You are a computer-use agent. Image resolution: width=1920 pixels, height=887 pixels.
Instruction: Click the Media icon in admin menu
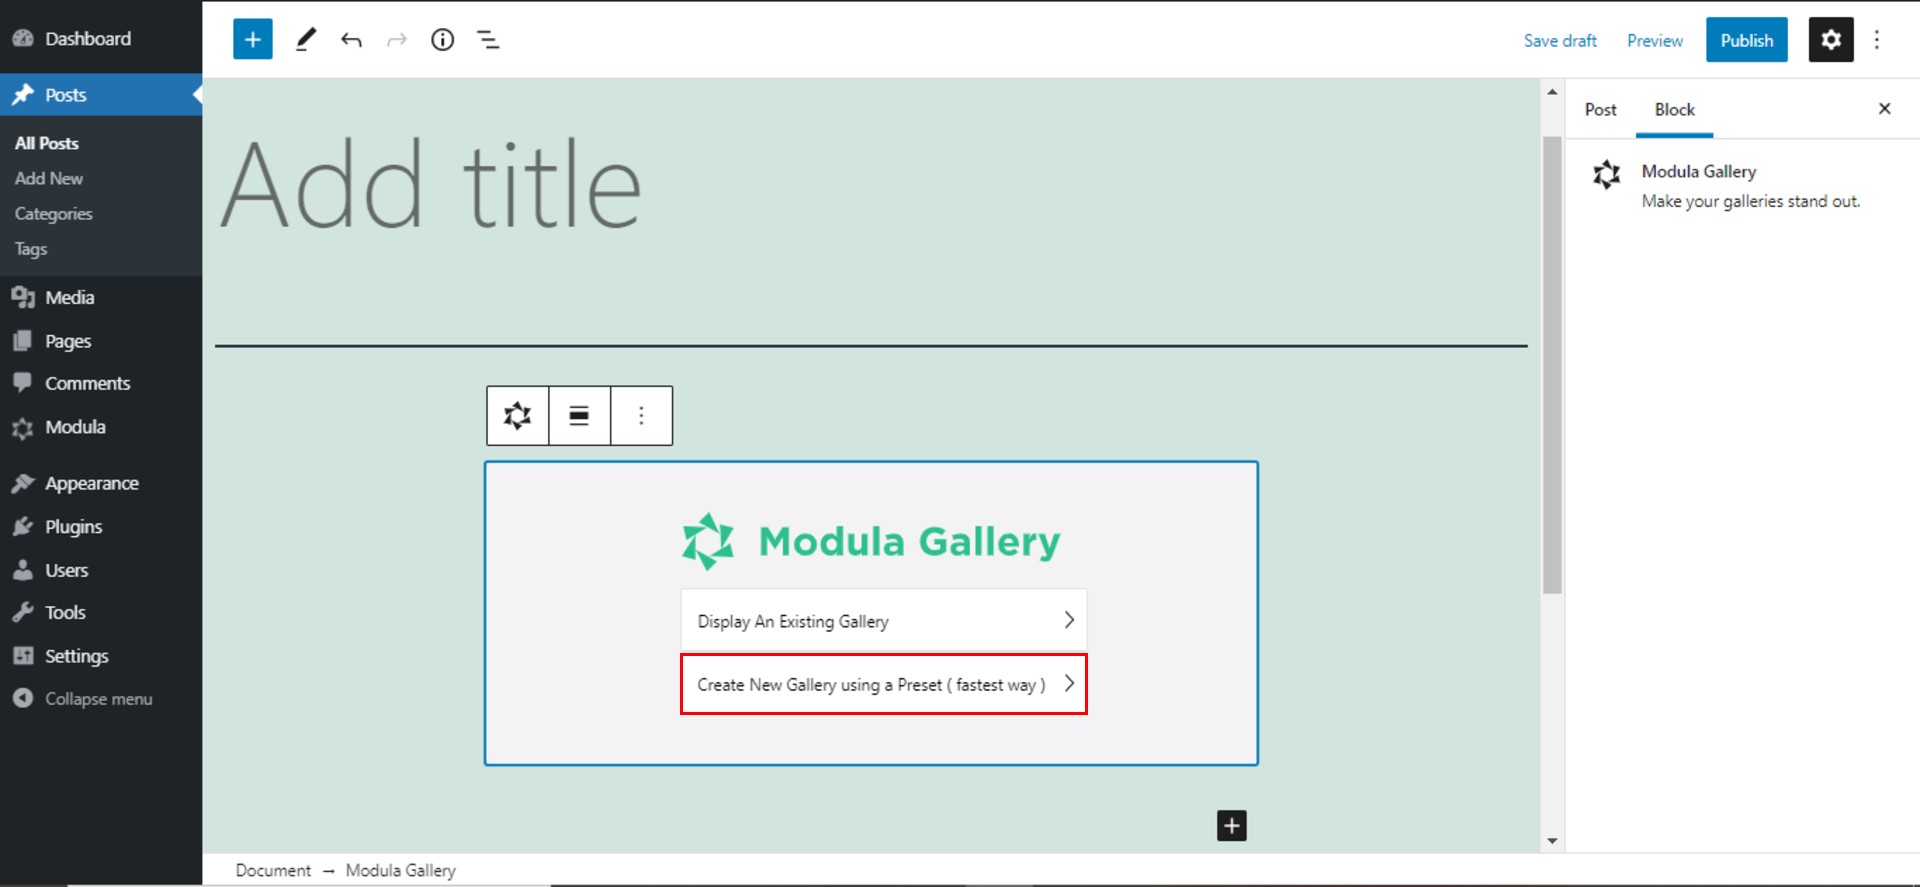tap(23, 297)
